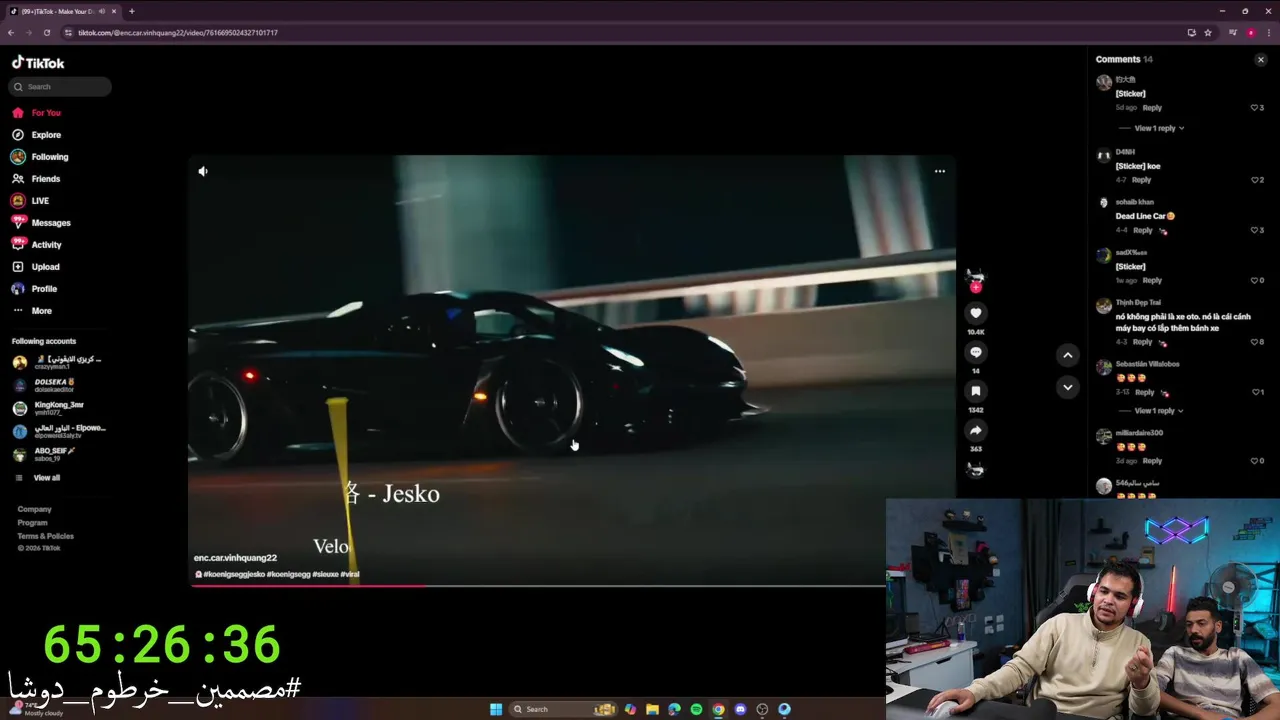Click the TikTok logo
The height and width of the screenshot is (720, 1280).
click(x=38, y=62)
